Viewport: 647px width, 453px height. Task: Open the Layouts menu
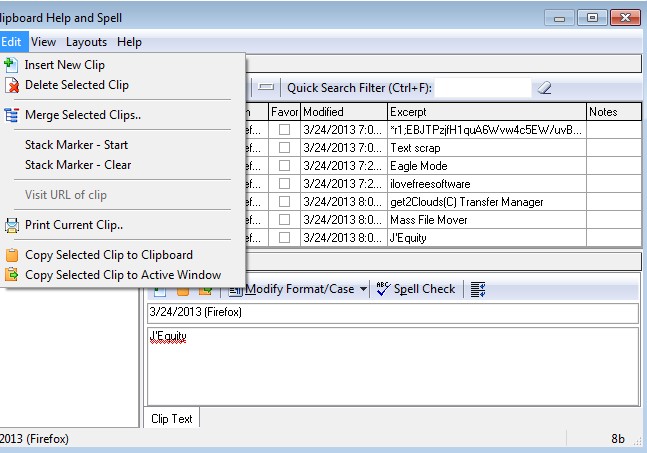86,42
